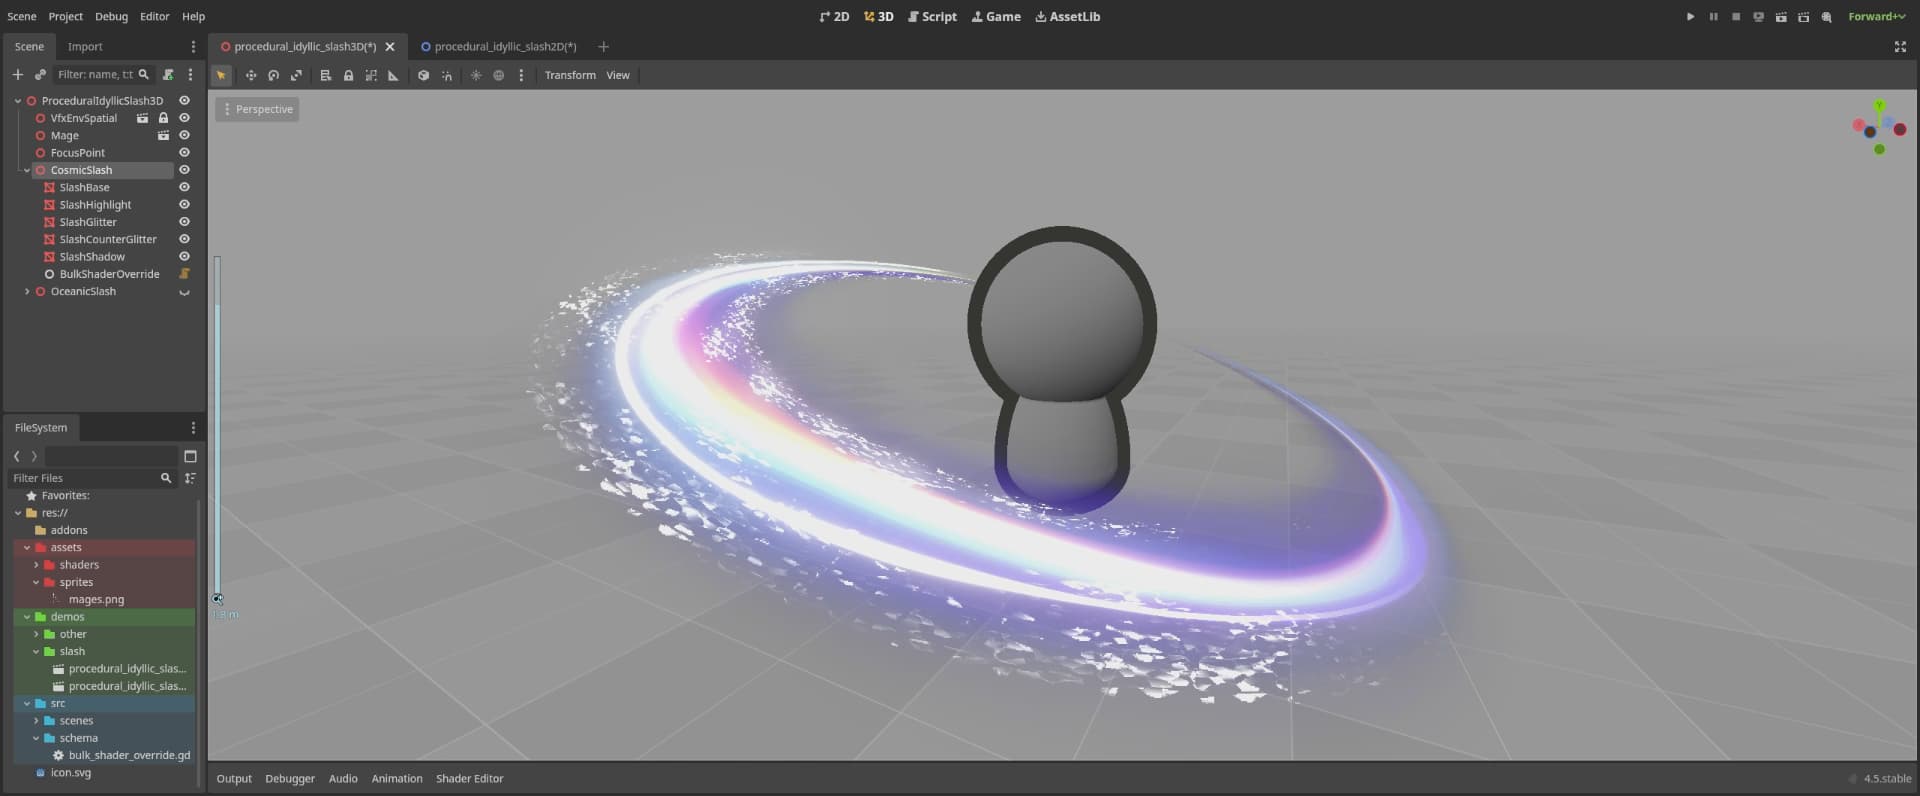This screenshot has width=1920, height=796.
Task: Click the lock selected node icon in toolbar
Action: pos(348,75)
